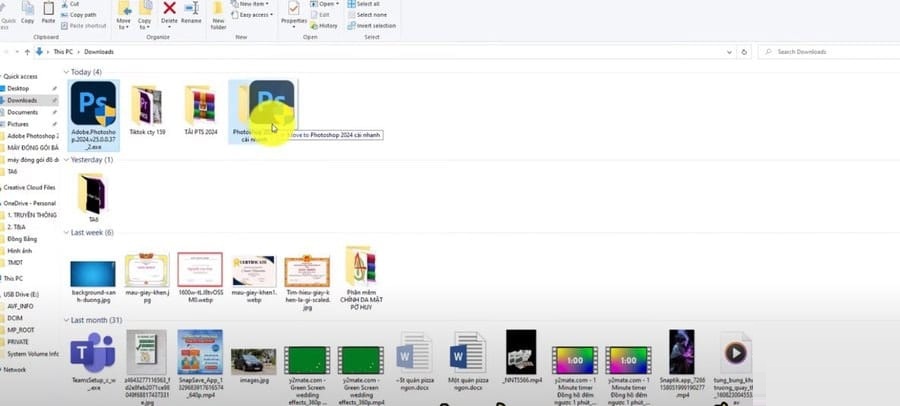Click the Paste shortcut option
This screenshot has height=406, width=900.
click(x=83, y=26)
